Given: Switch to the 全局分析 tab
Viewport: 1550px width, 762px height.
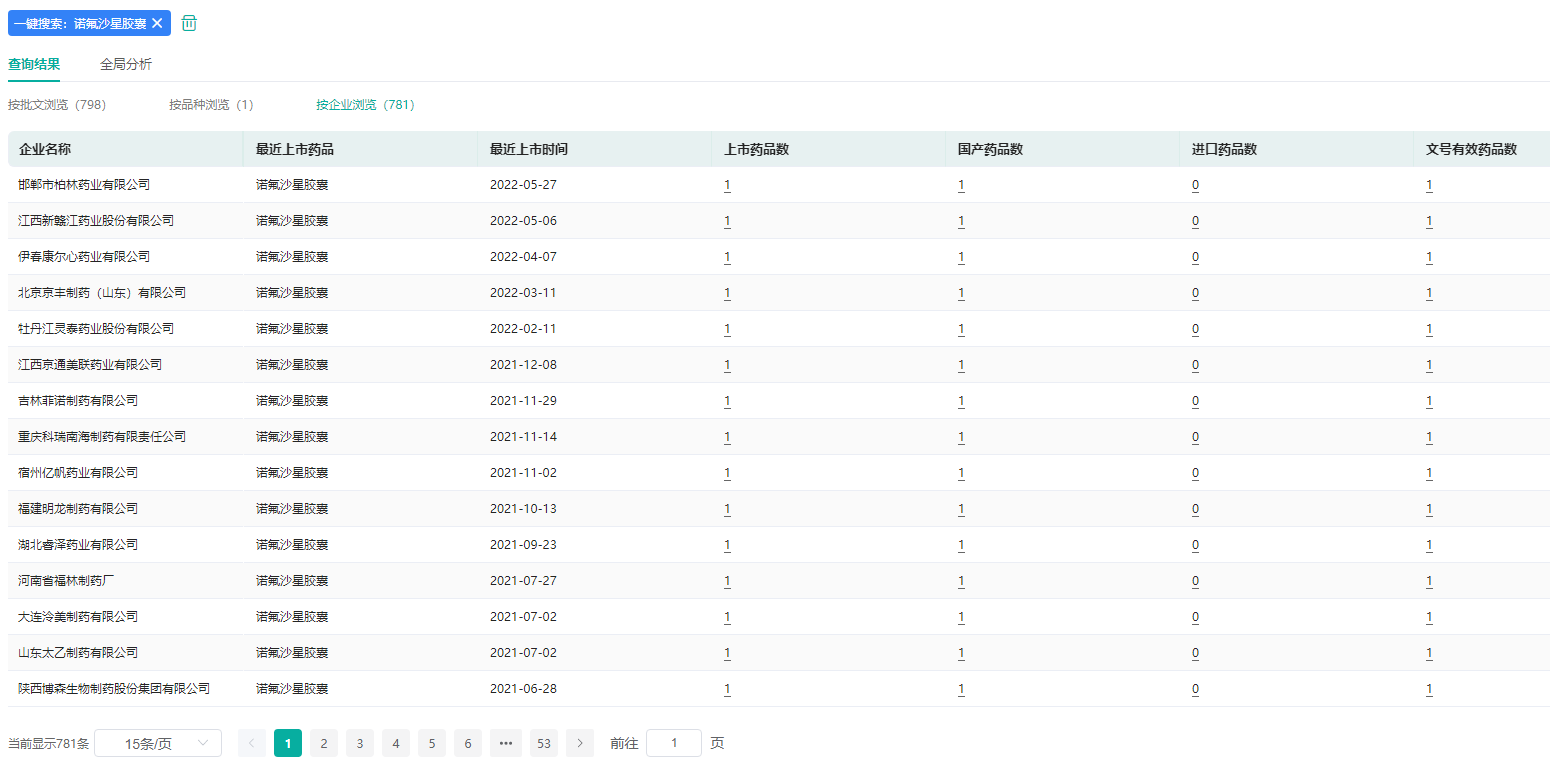Looking at the screenshot, I should coord(126,64).
